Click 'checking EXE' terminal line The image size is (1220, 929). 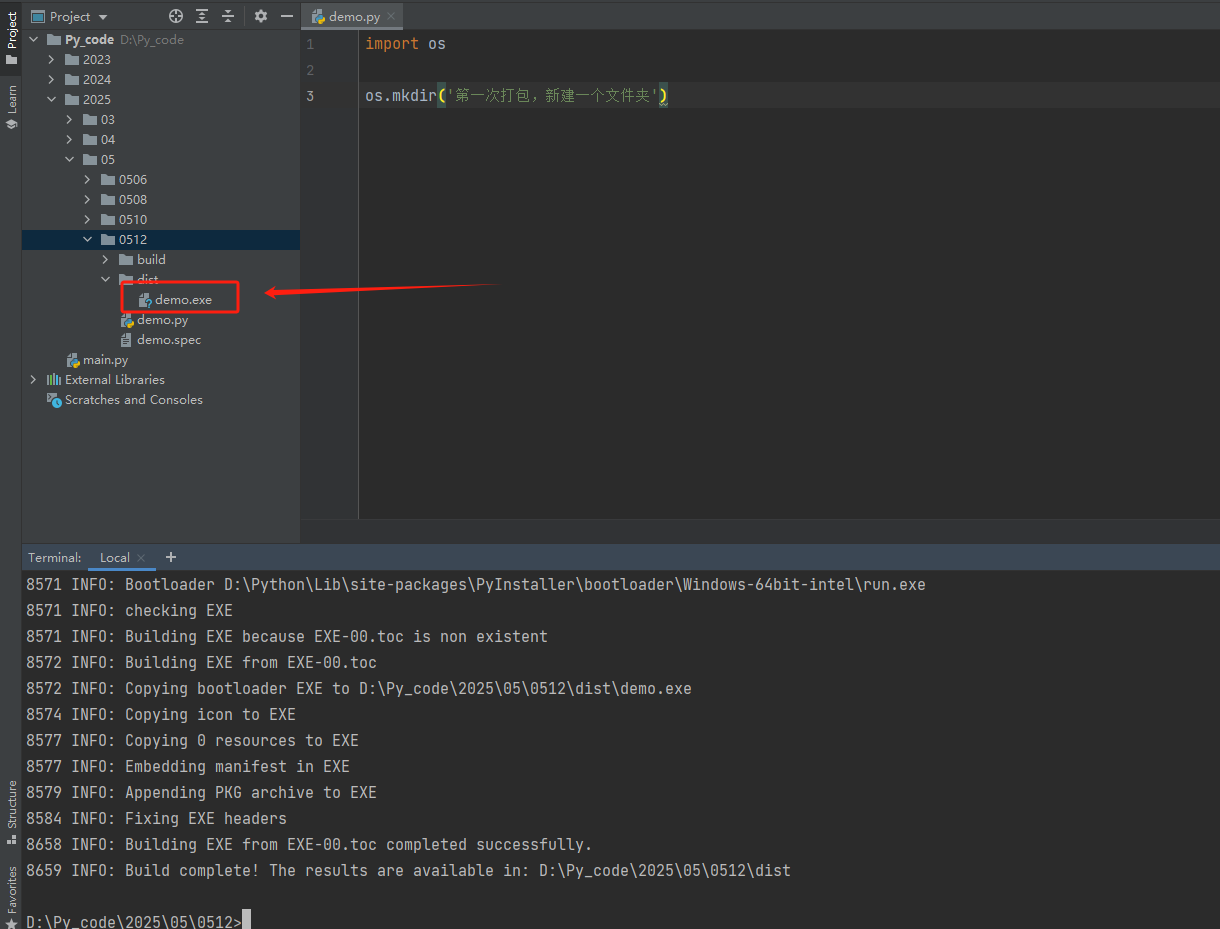129,611
